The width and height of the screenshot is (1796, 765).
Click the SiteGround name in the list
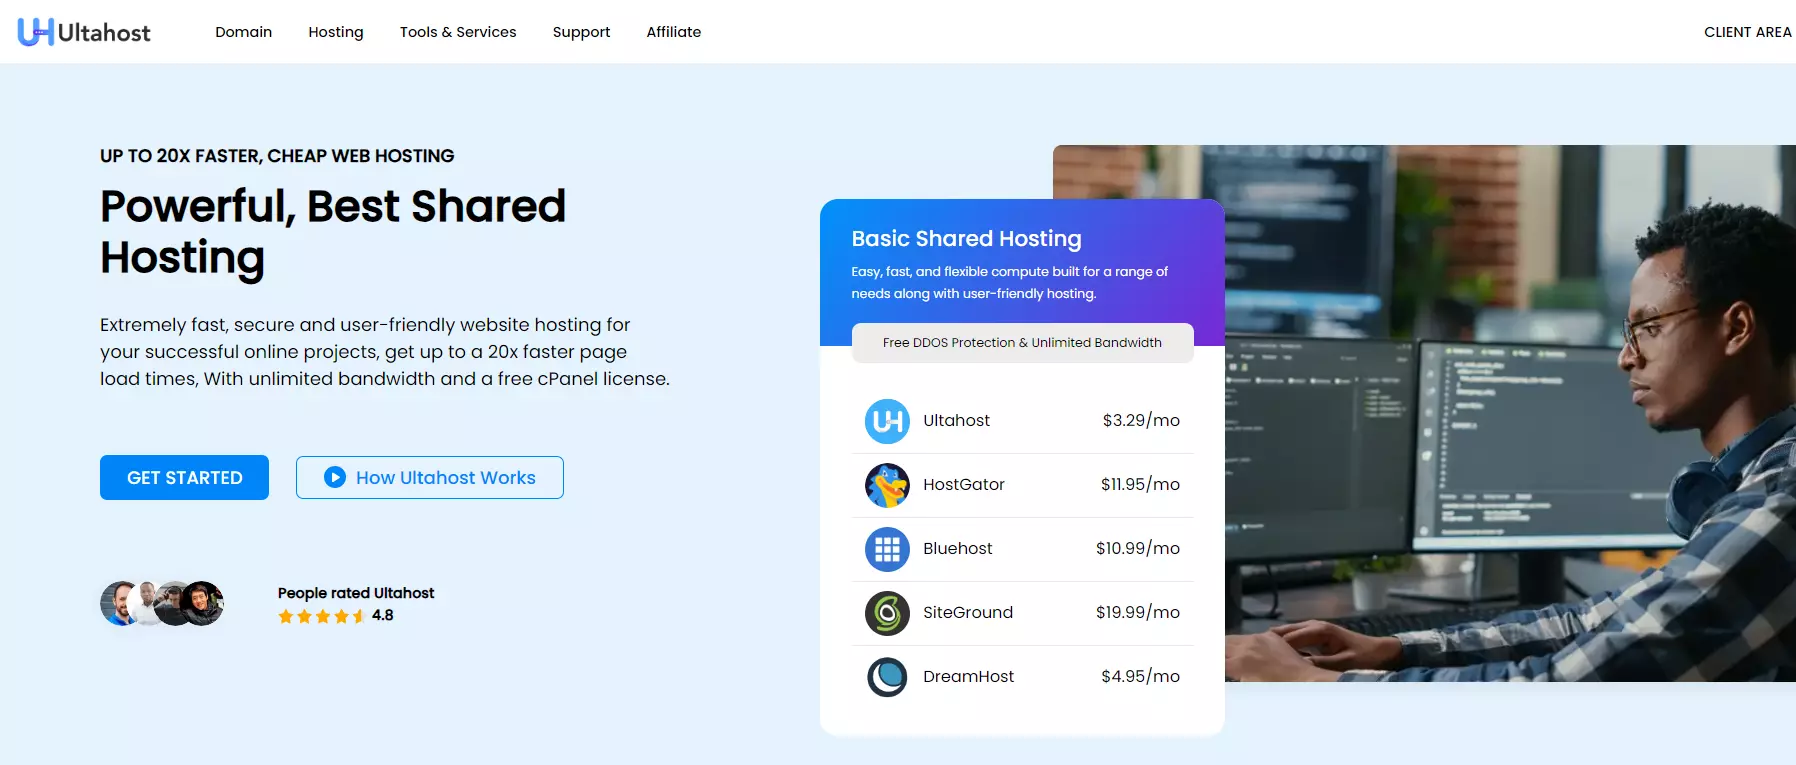click(x=968, y=612)
